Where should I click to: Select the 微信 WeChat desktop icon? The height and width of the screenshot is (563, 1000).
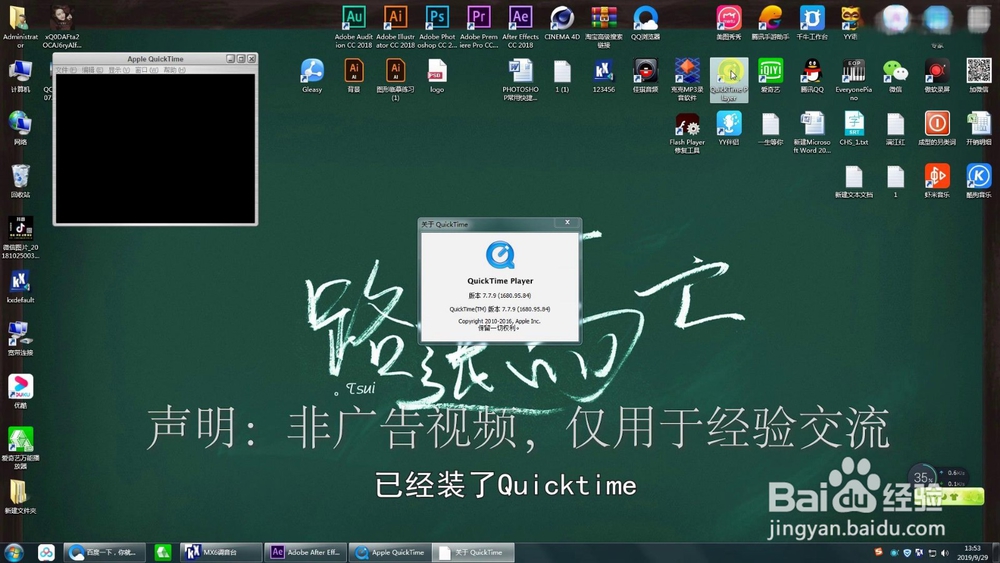(x=895, y=76)
